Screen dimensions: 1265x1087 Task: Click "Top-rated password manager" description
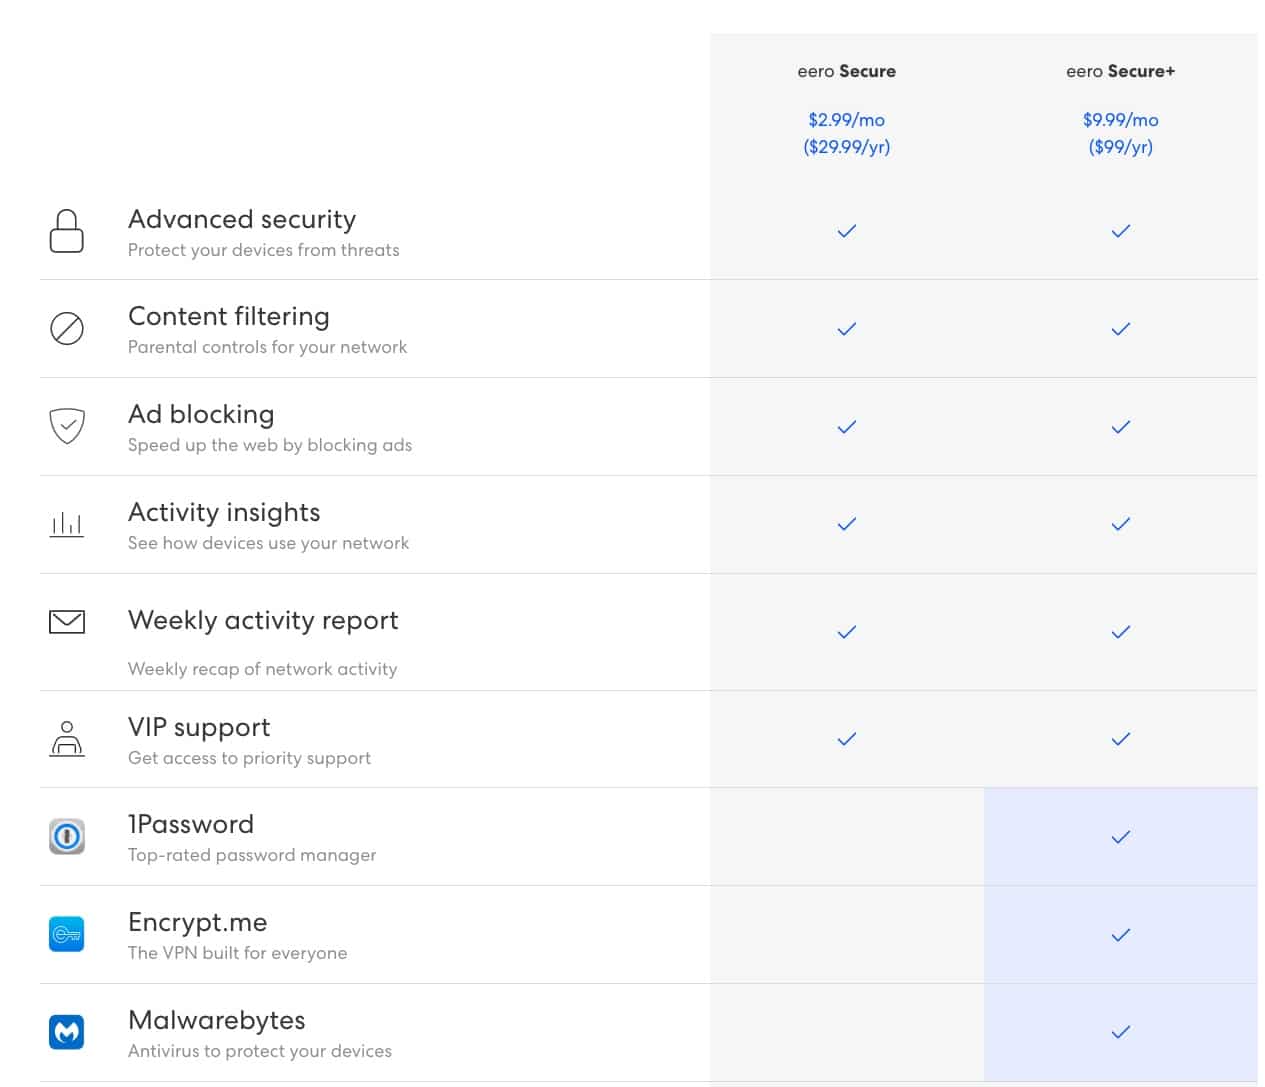[252, 855]
